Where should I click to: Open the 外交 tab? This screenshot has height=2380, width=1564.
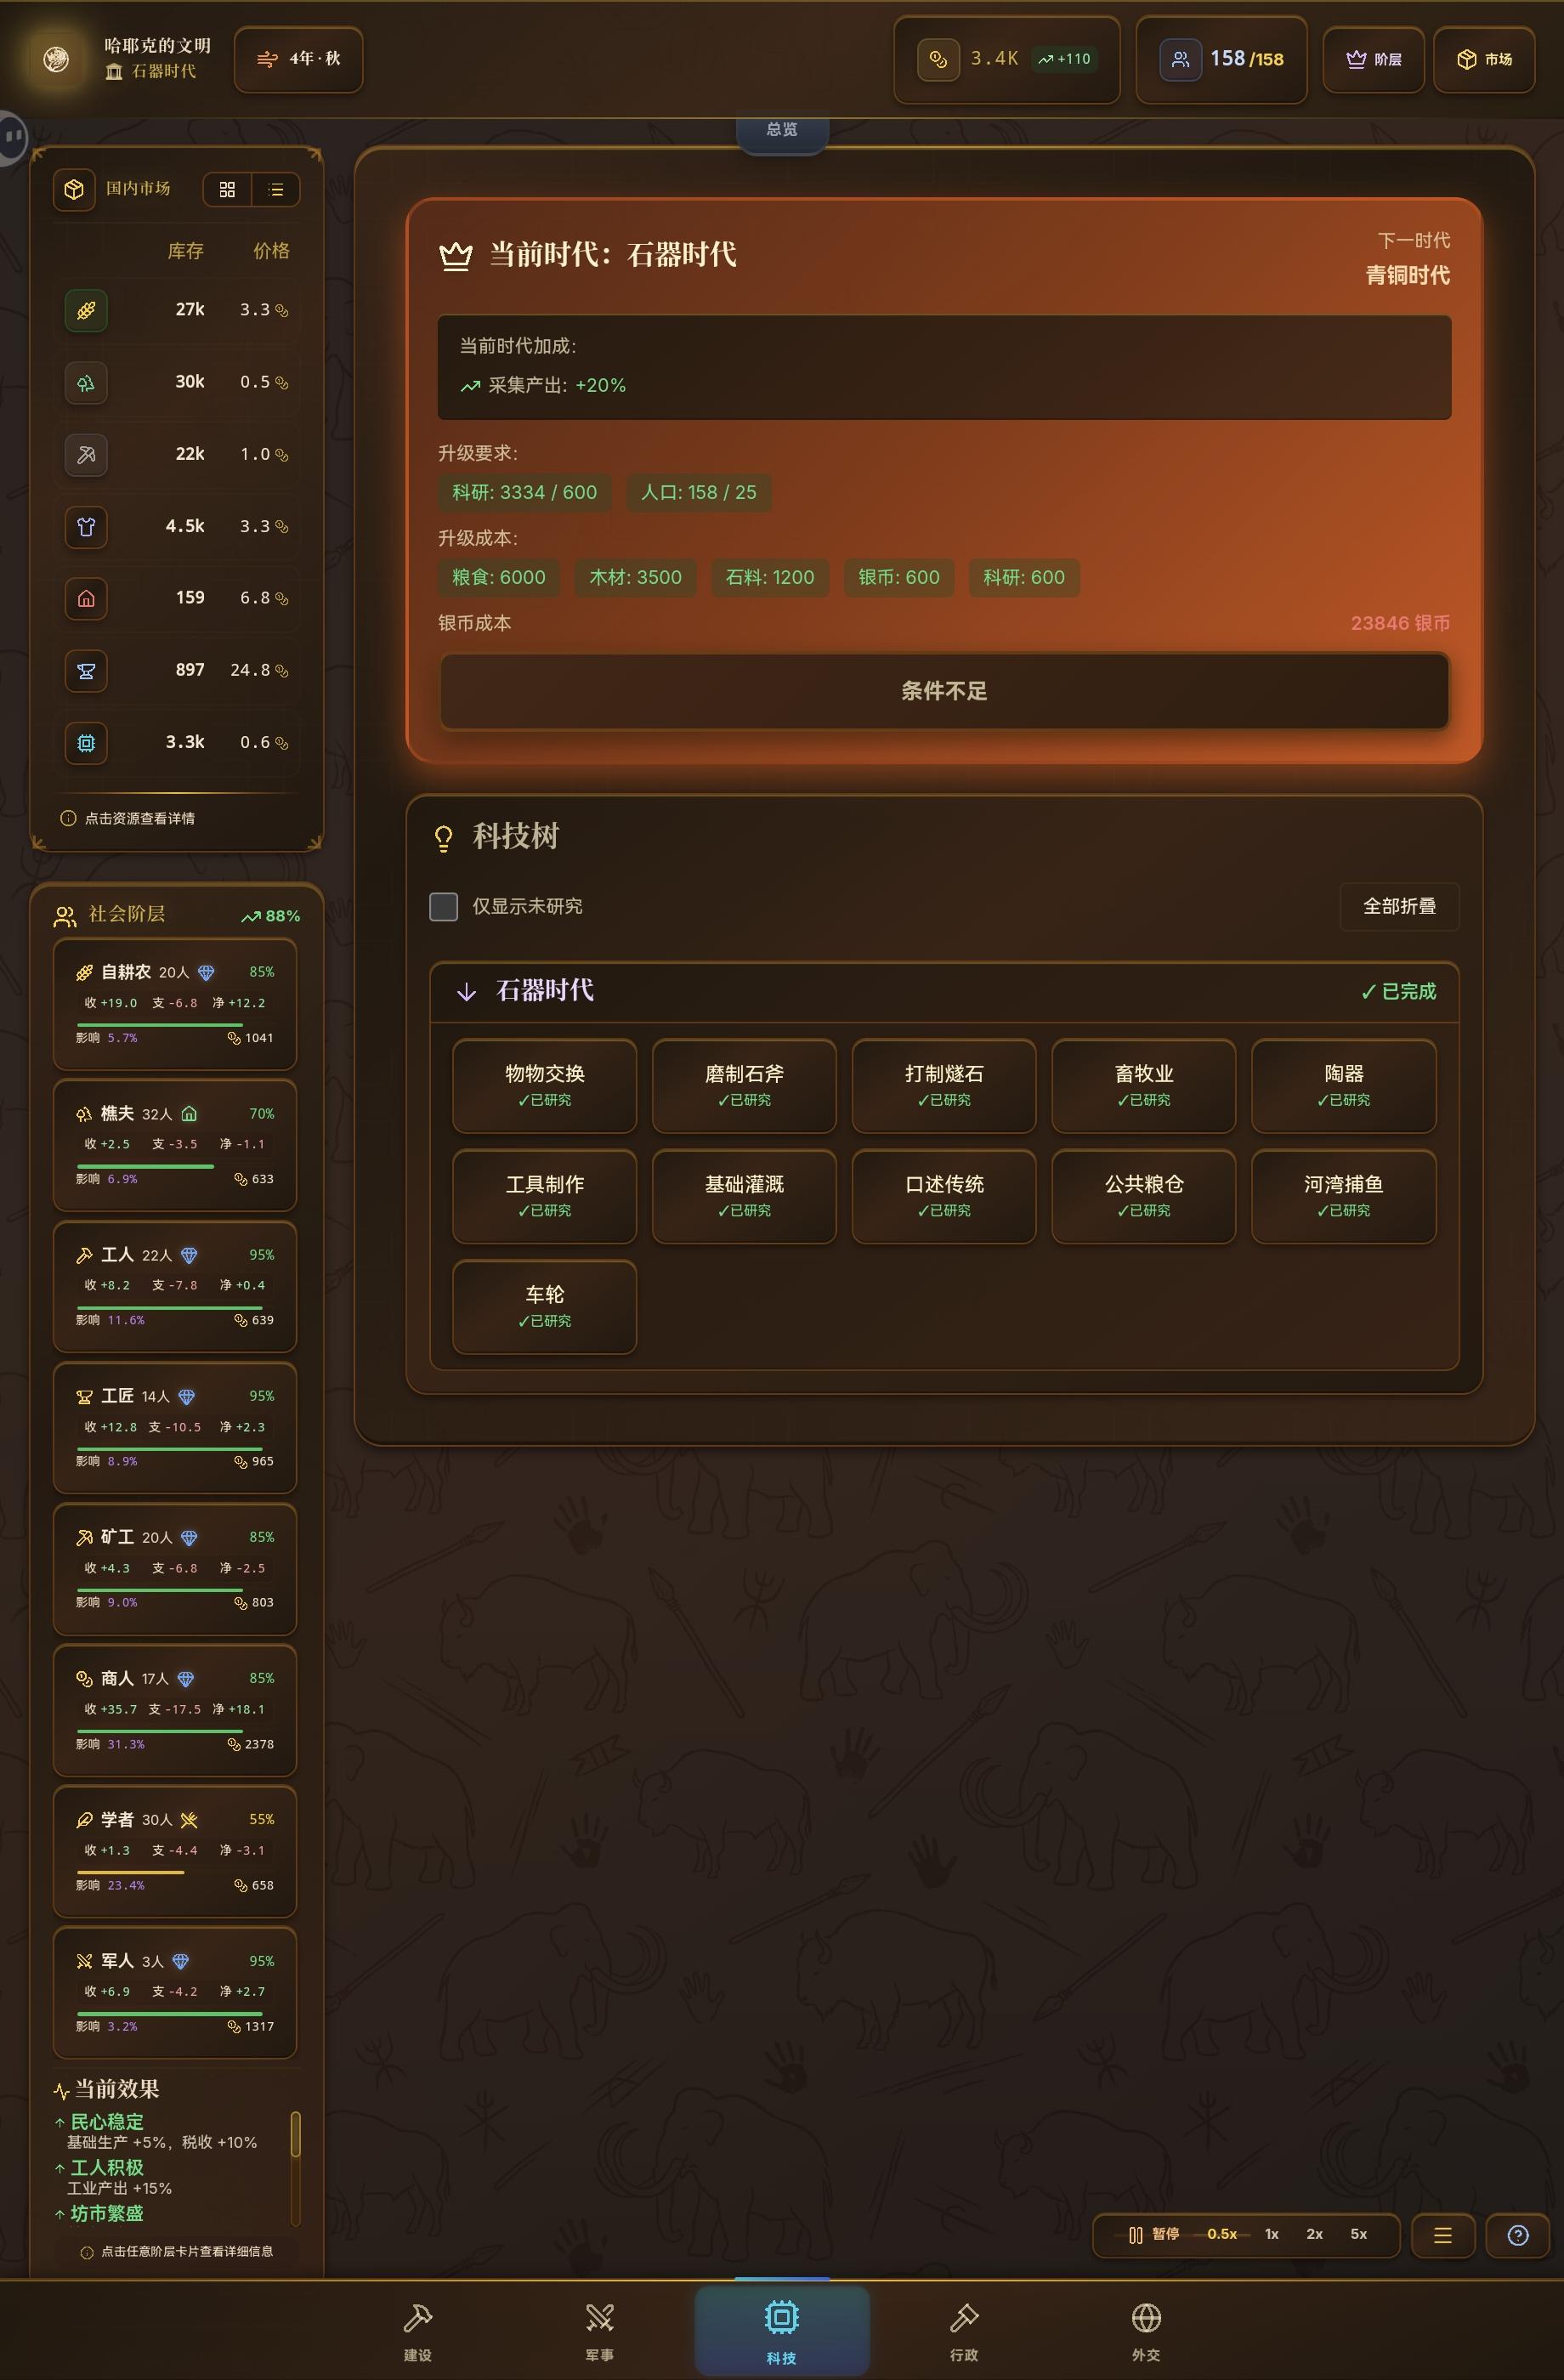click(1146, 2332)
